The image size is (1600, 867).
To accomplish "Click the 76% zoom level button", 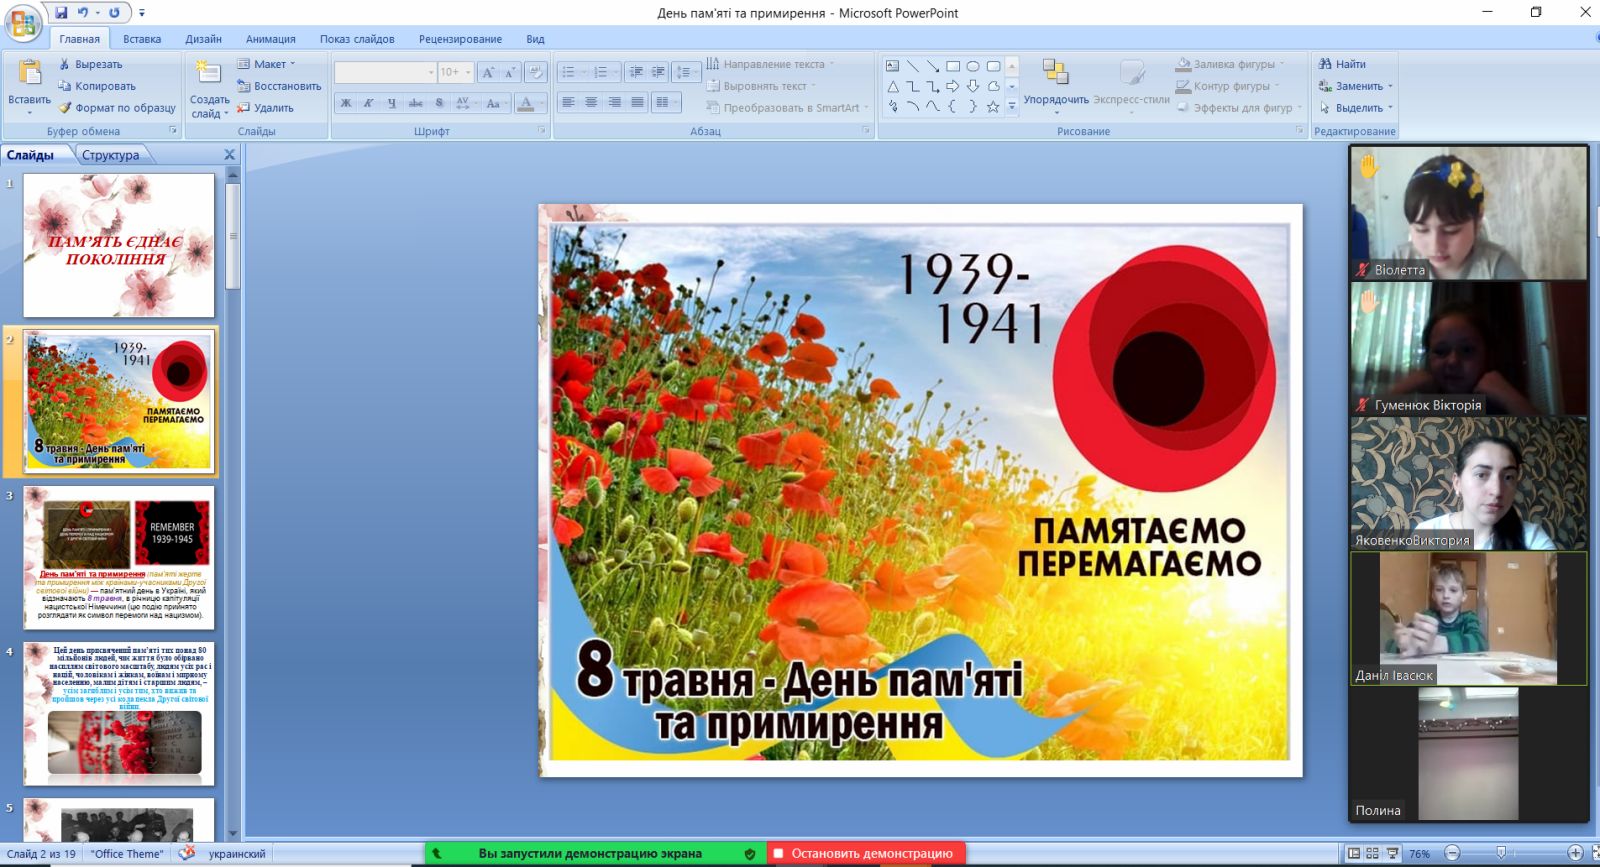I will coord(1419,854).
